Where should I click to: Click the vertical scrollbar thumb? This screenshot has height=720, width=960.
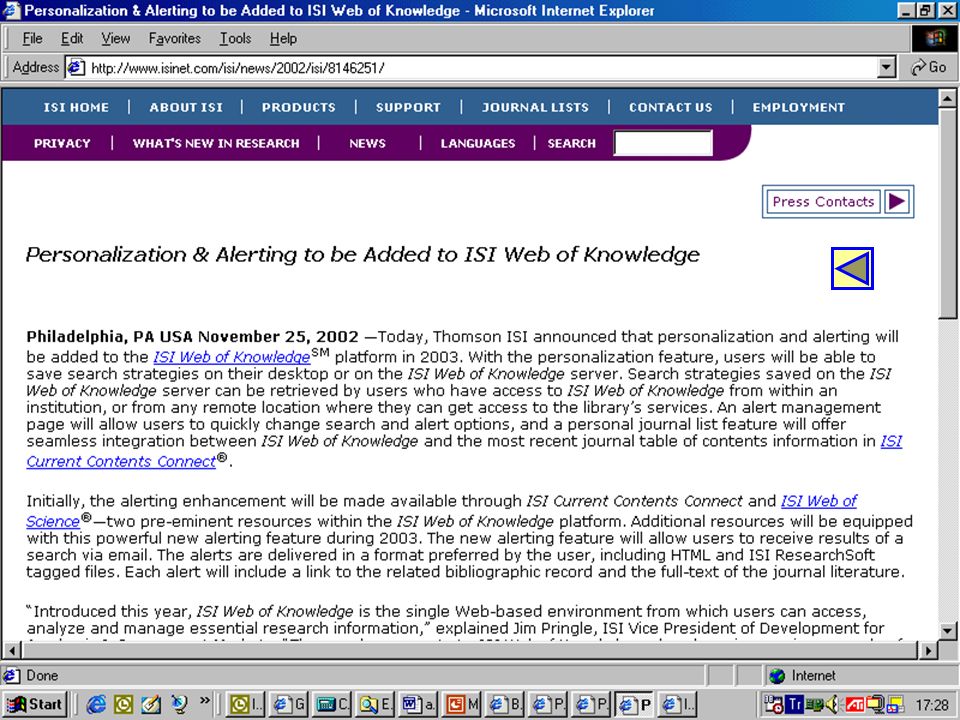click(x=947, y=213)
